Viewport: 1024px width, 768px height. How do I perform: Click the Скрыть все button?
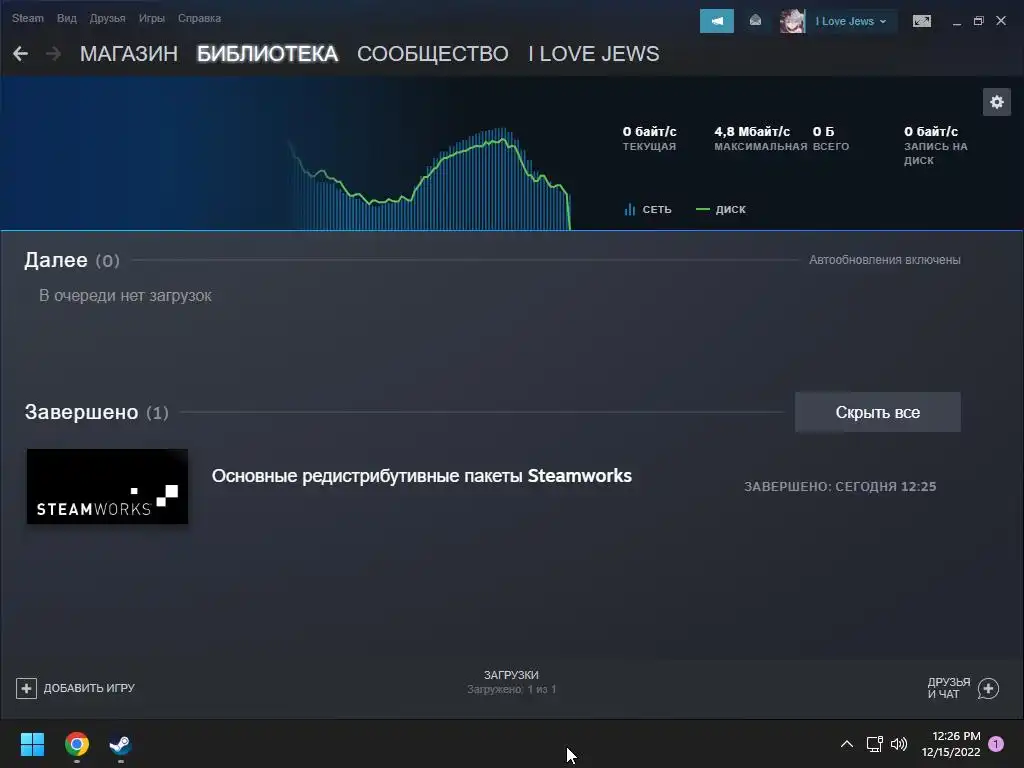(878, 412)
